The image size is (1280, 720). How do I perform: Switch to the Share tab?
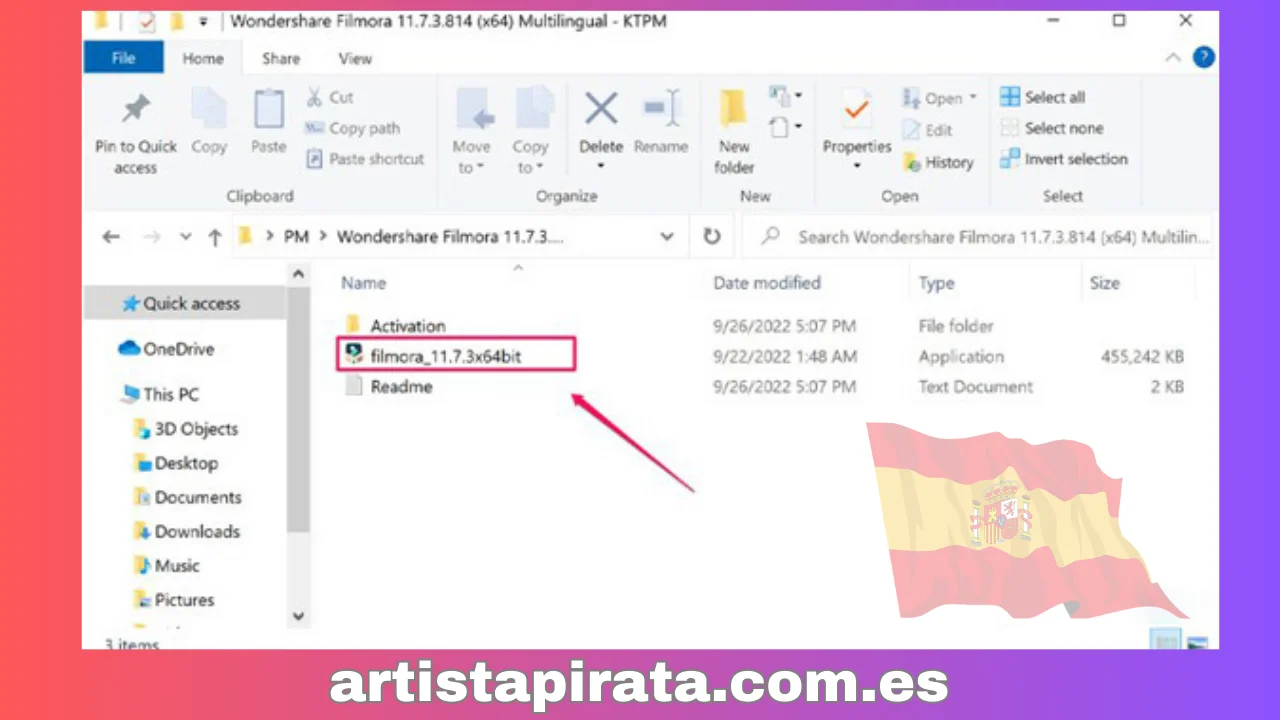281,59
